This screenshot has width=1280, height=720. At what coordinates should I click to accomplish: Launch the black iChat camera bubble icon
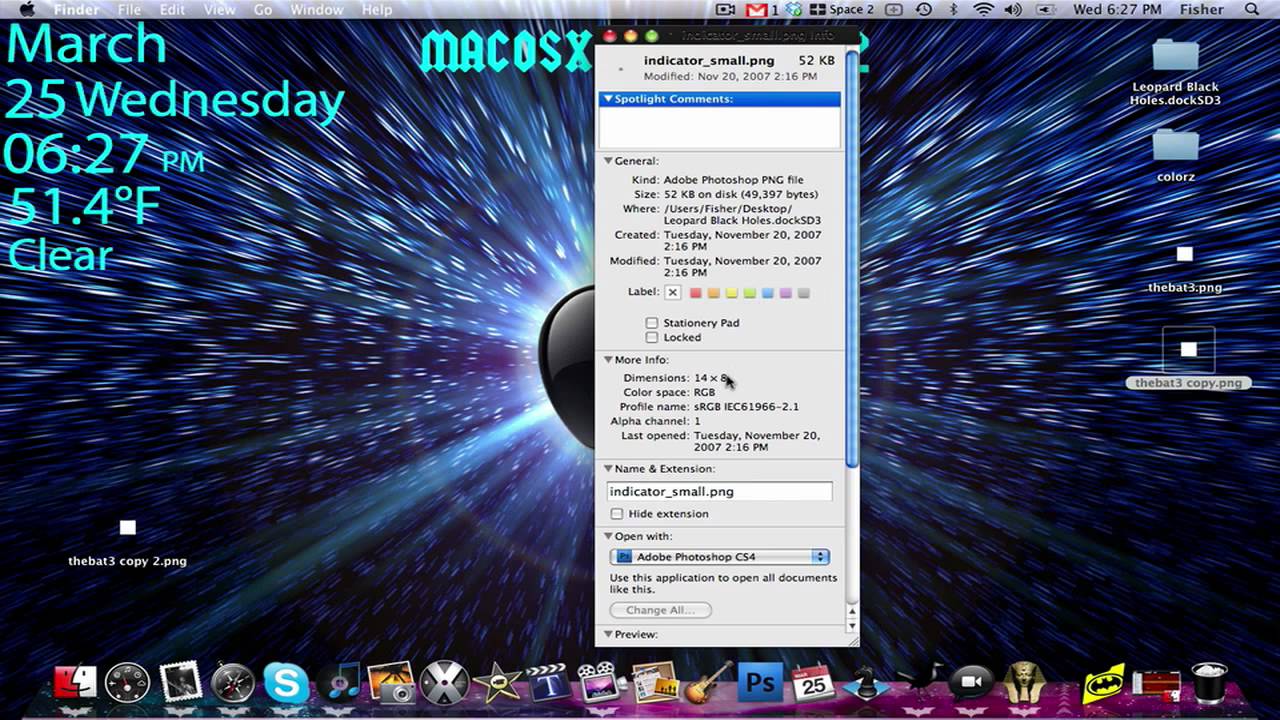click(970, 683)
